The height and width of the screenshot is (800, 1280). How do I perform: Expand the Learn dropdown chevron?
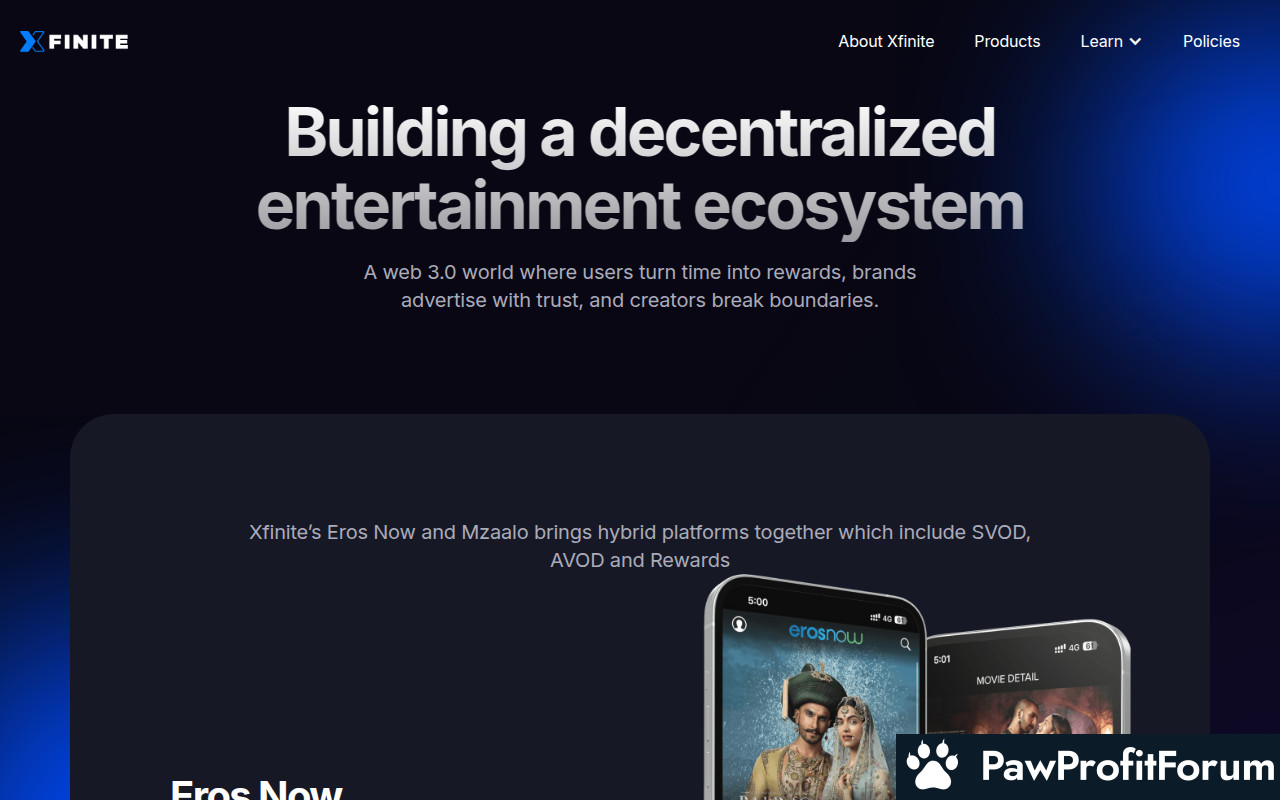click(x=1135, y=42)
